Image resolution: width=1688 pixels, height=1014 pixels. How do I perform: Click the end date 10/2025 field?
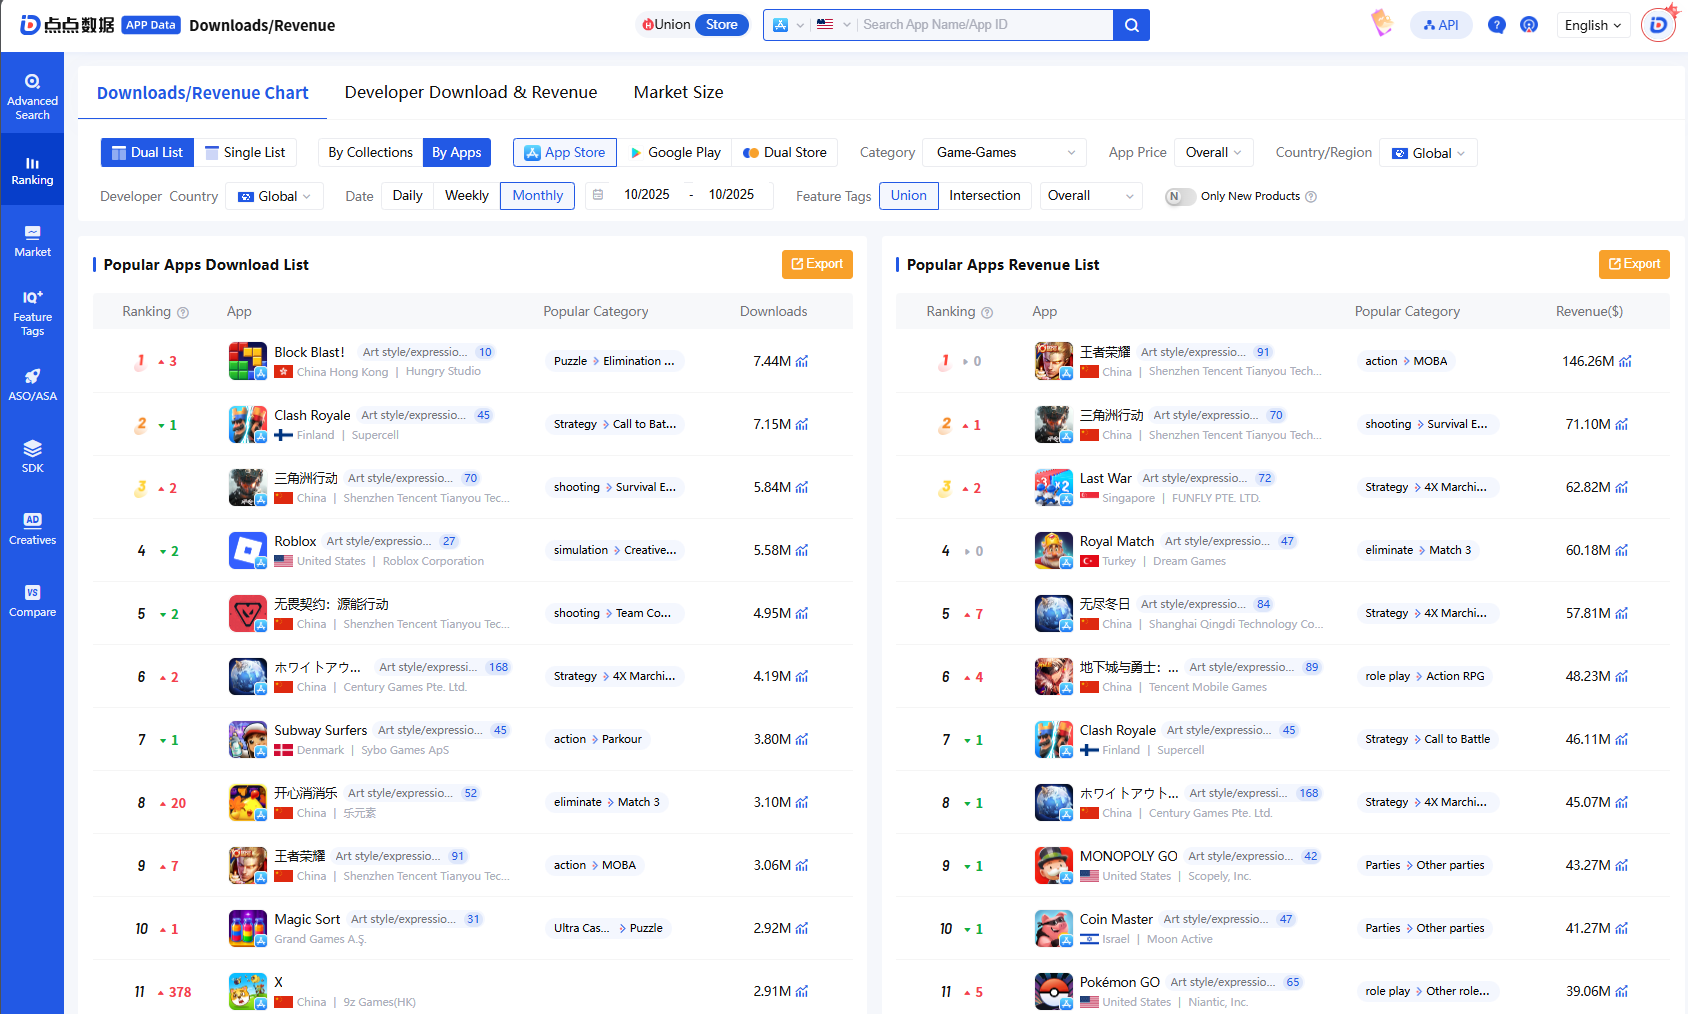click(x=731, y=195)
